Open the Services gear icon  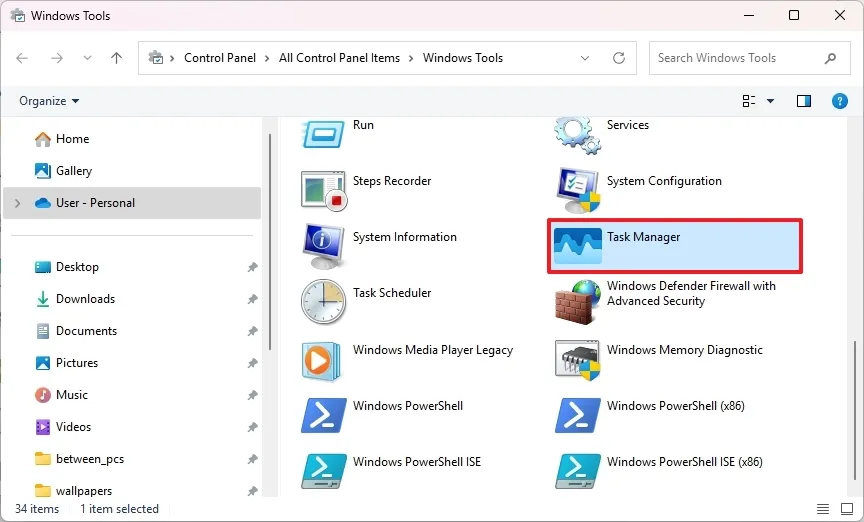[577, 134]
